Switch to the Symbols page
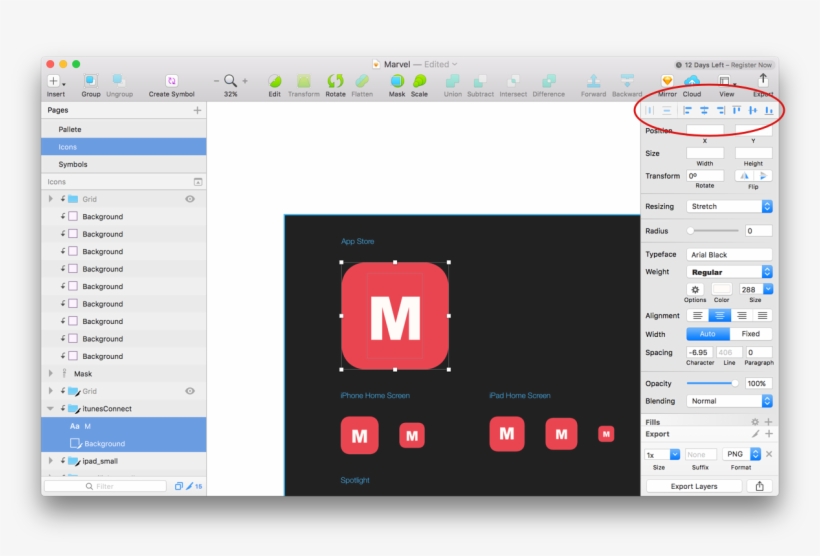The height and width of the screenshot is (556, 820). (124, 164)
